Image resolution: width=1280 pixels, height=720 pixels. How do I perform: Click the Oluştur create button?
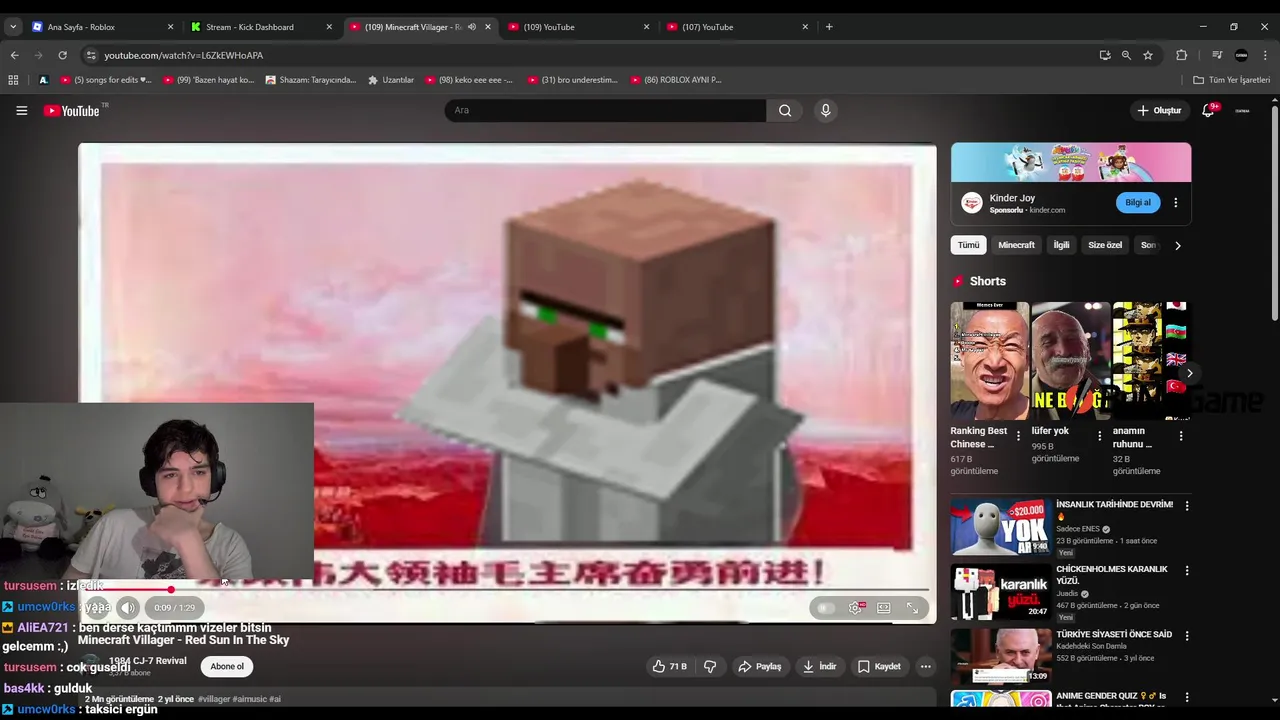1159,110
